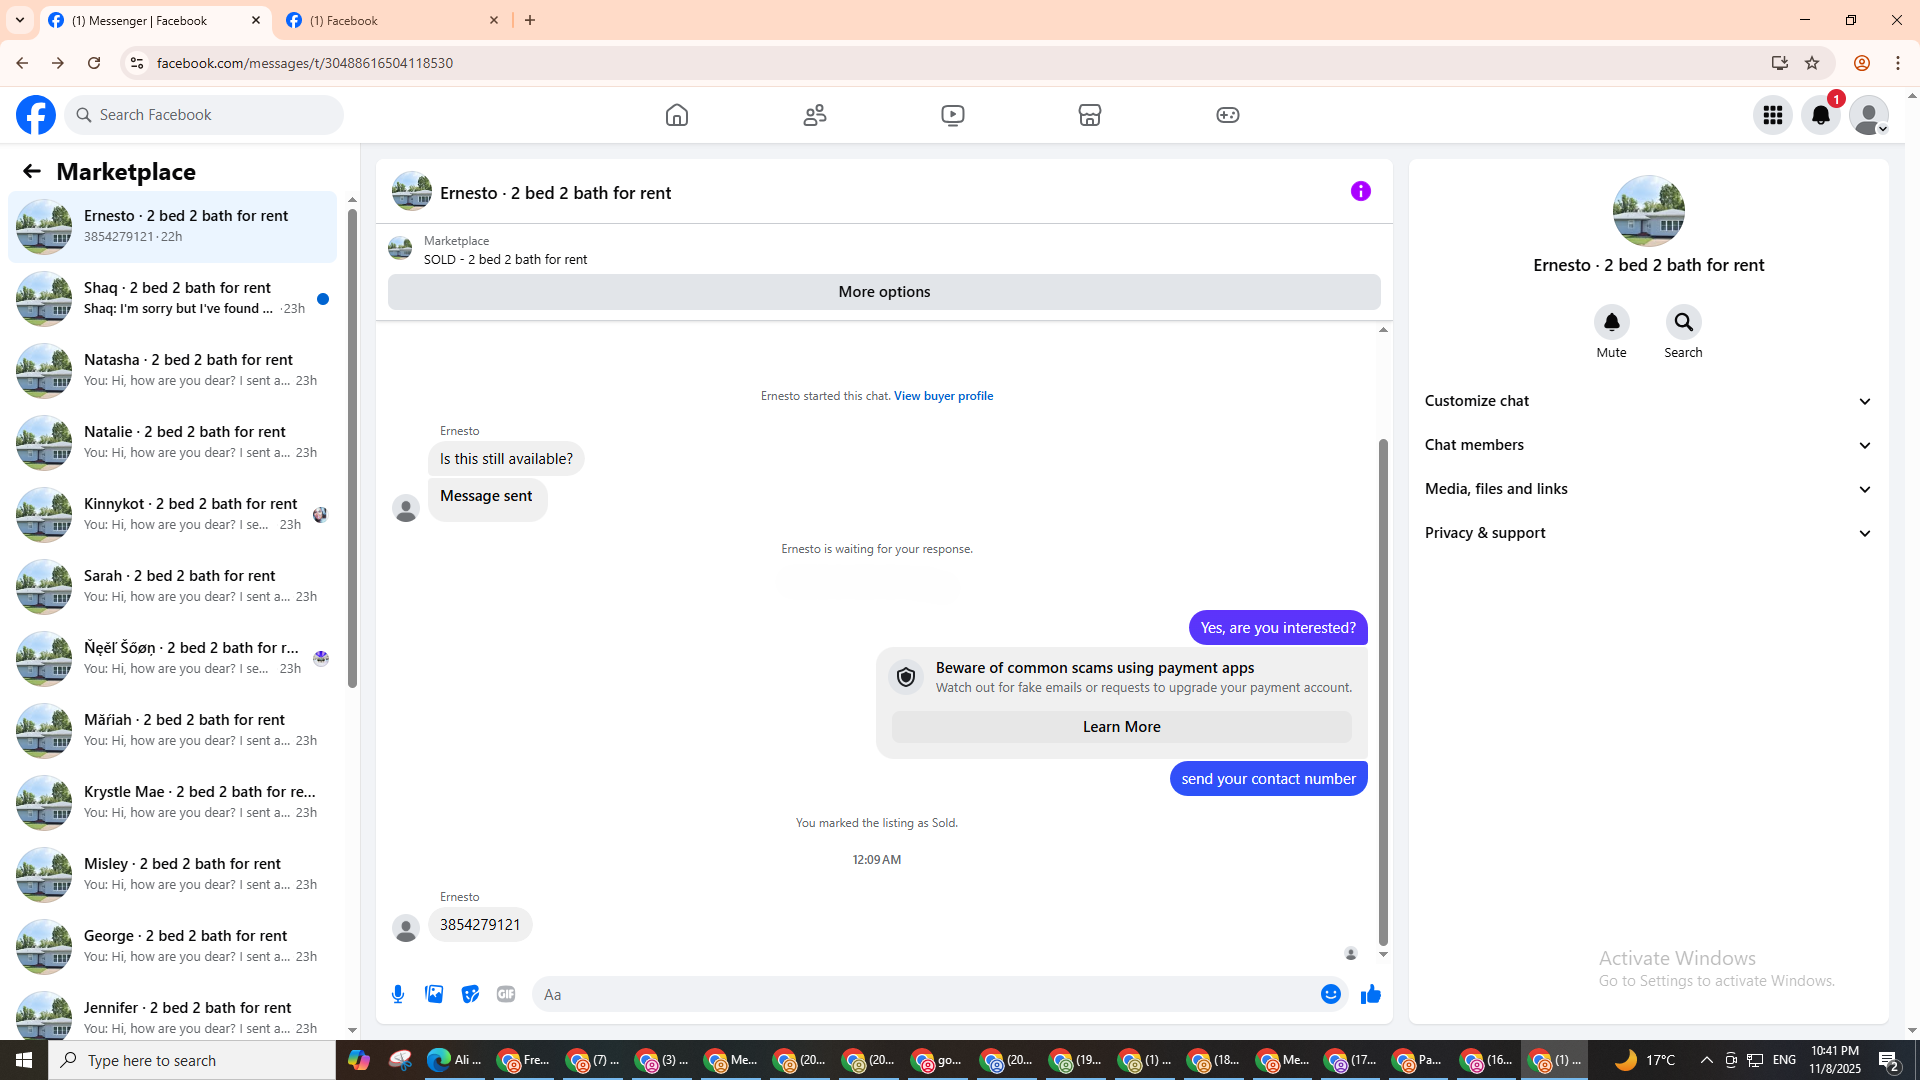Viewport: 1920px width, 1080px height.
Task: Expand Privacy & support section
Action: (1648, 533)
